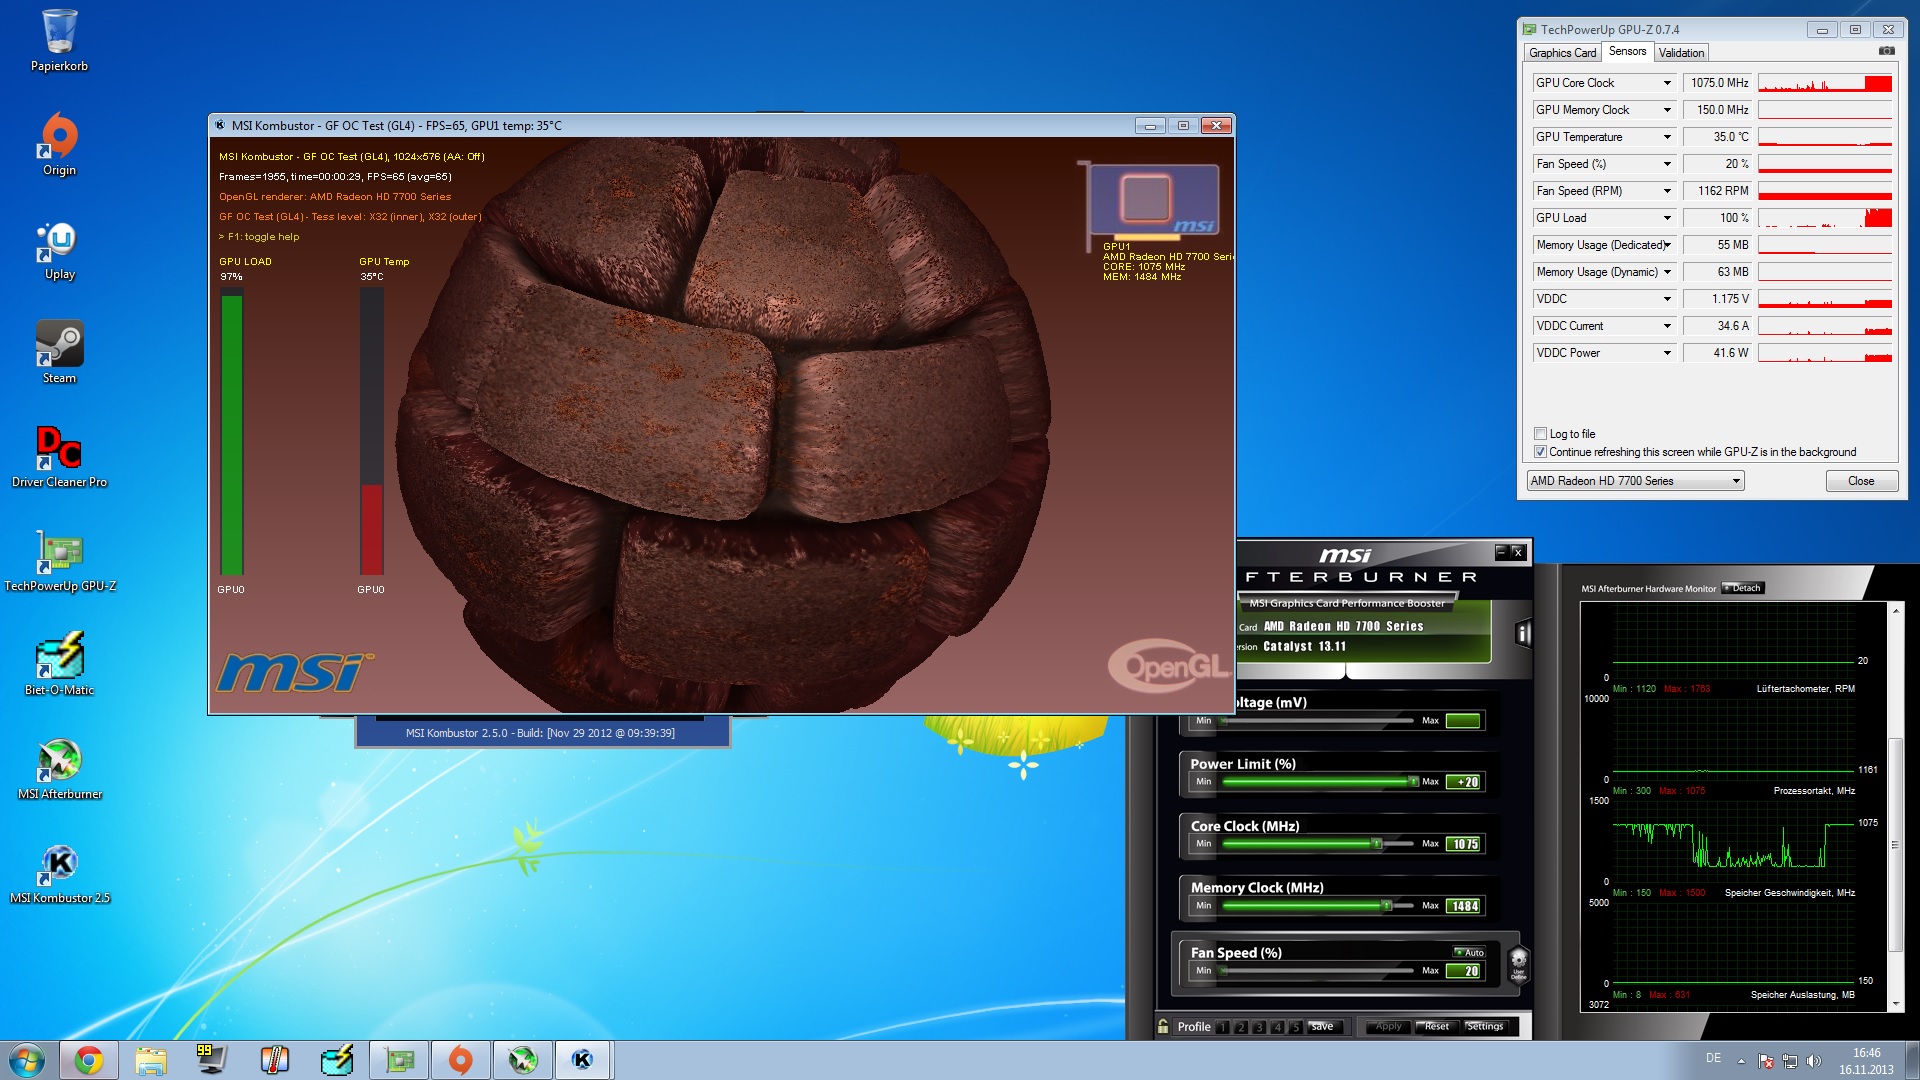Enable the Log to file checkbox
Viewport: 1920px width, 1080px height.
(x=1540, y=434)
